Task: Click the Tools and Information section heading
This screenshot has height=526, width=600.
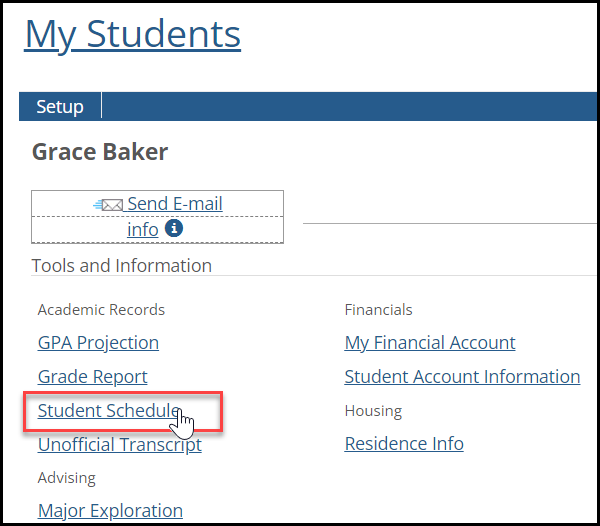Action: [x=122, y=266]
